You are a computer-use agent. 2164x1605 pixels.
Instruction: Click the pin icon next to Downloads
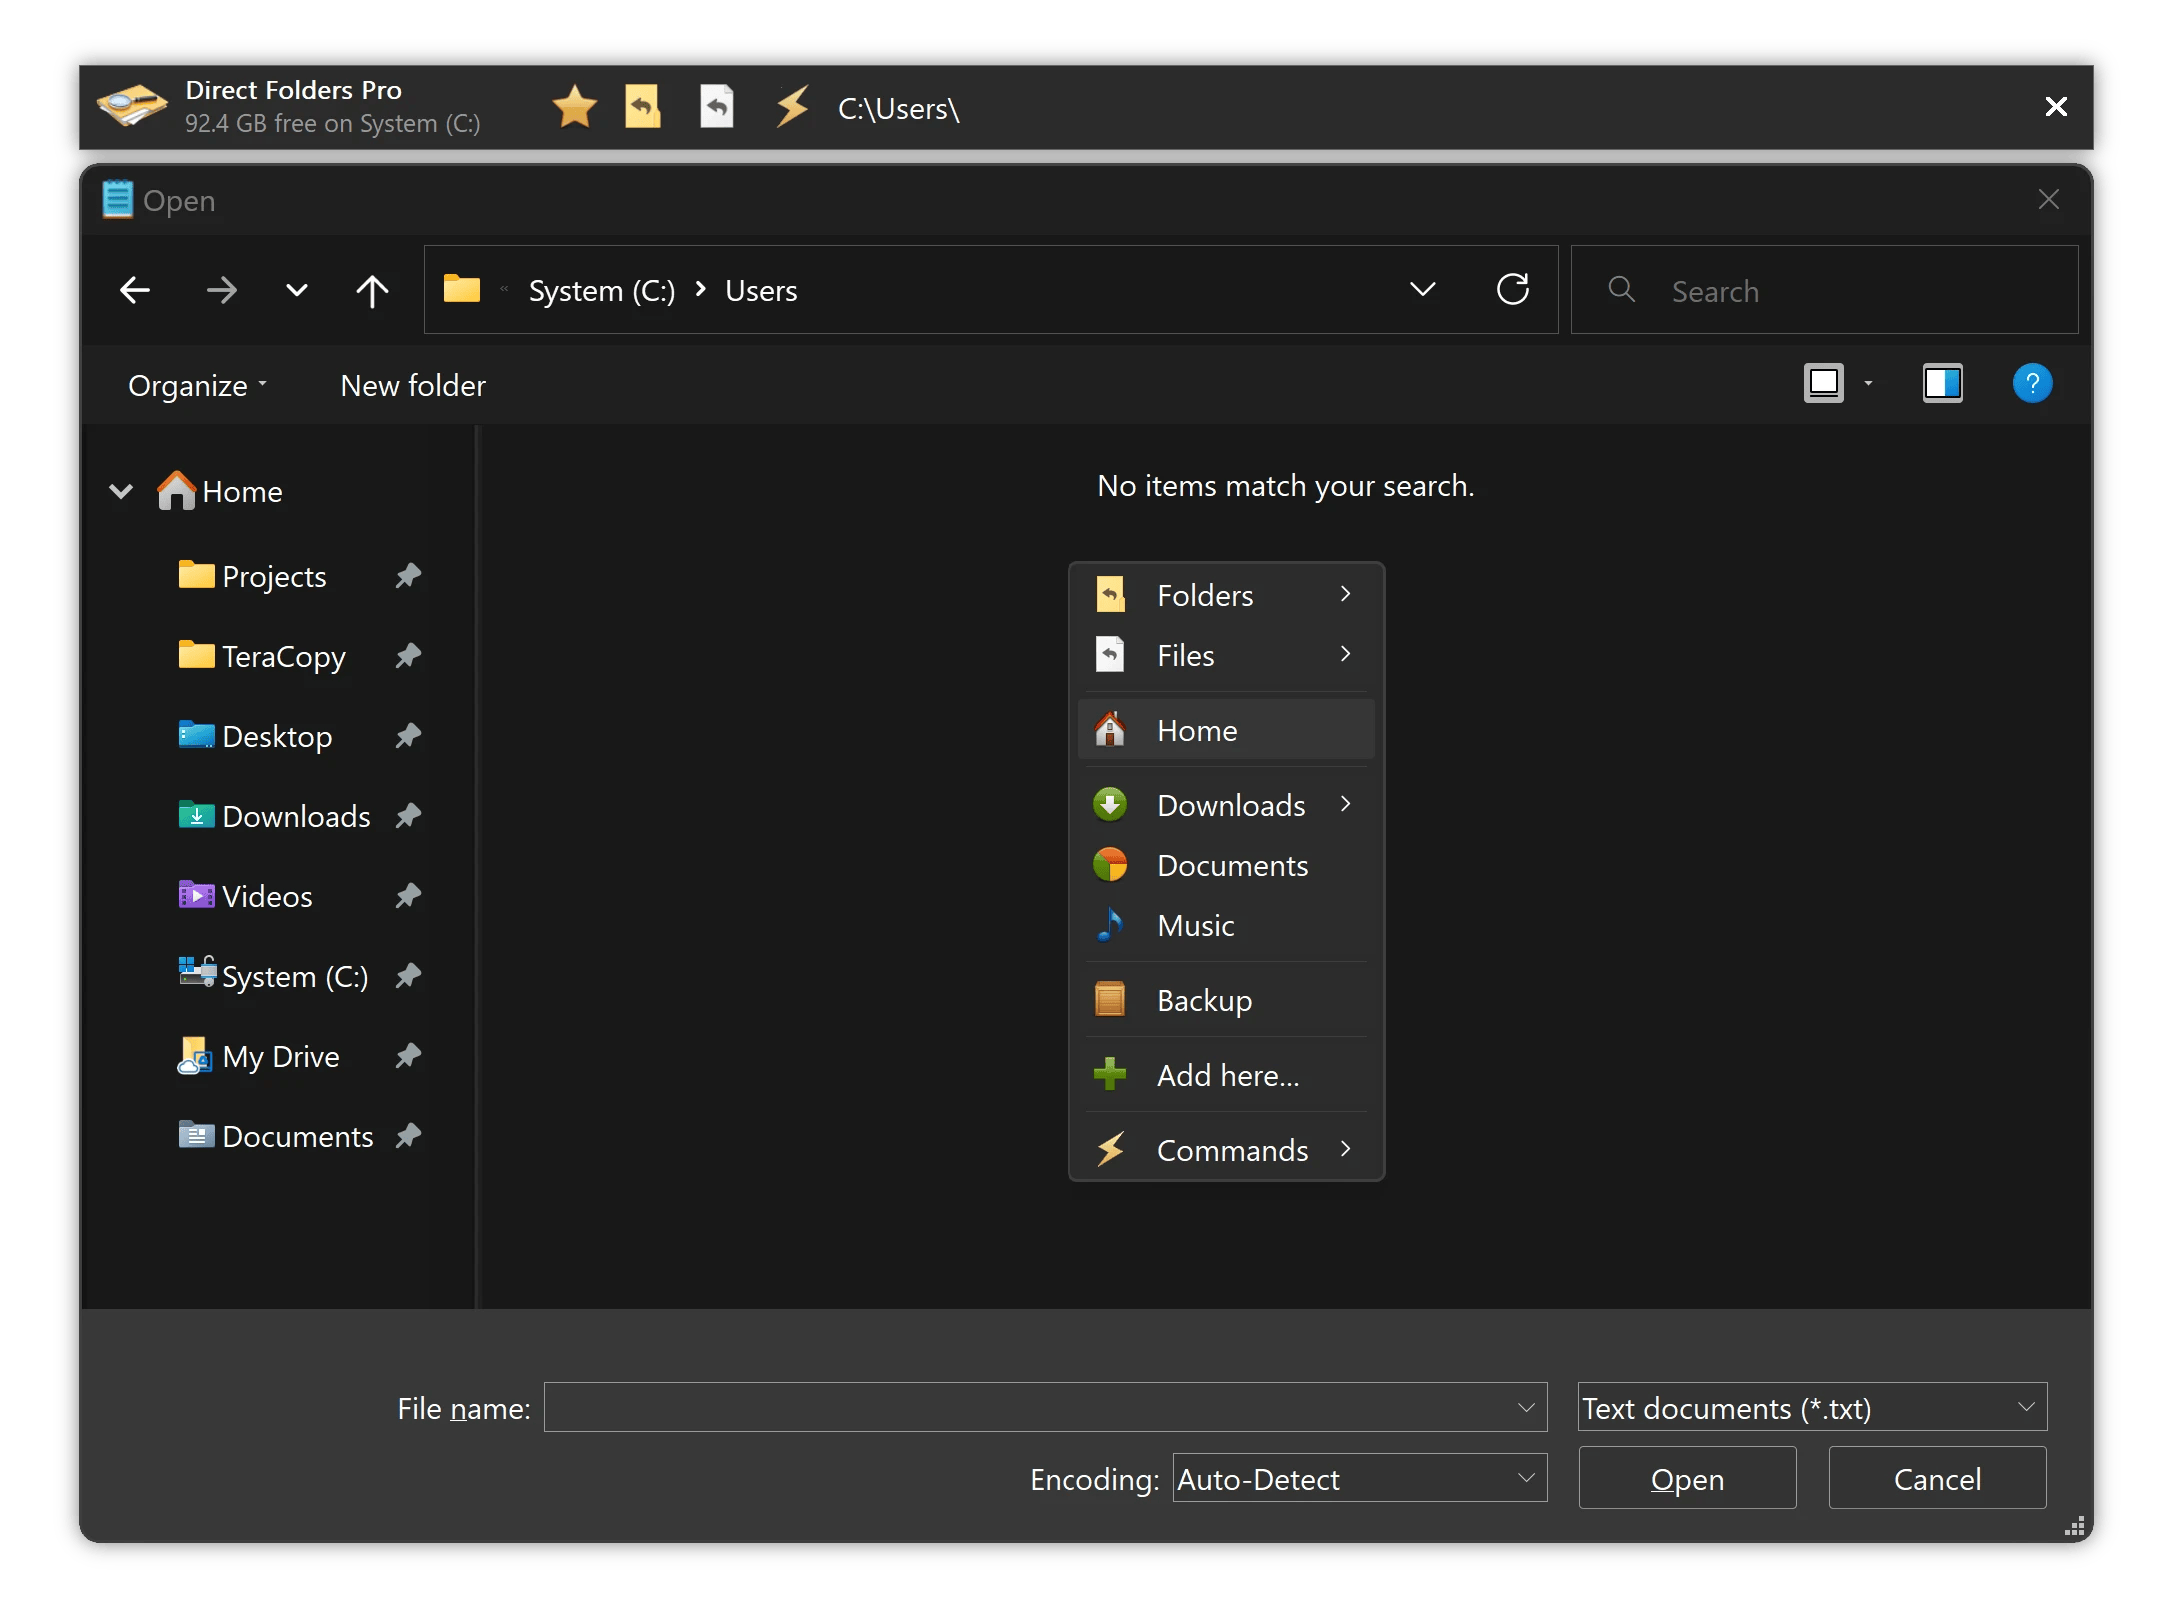pyautogui.click(x=408, y=816)
